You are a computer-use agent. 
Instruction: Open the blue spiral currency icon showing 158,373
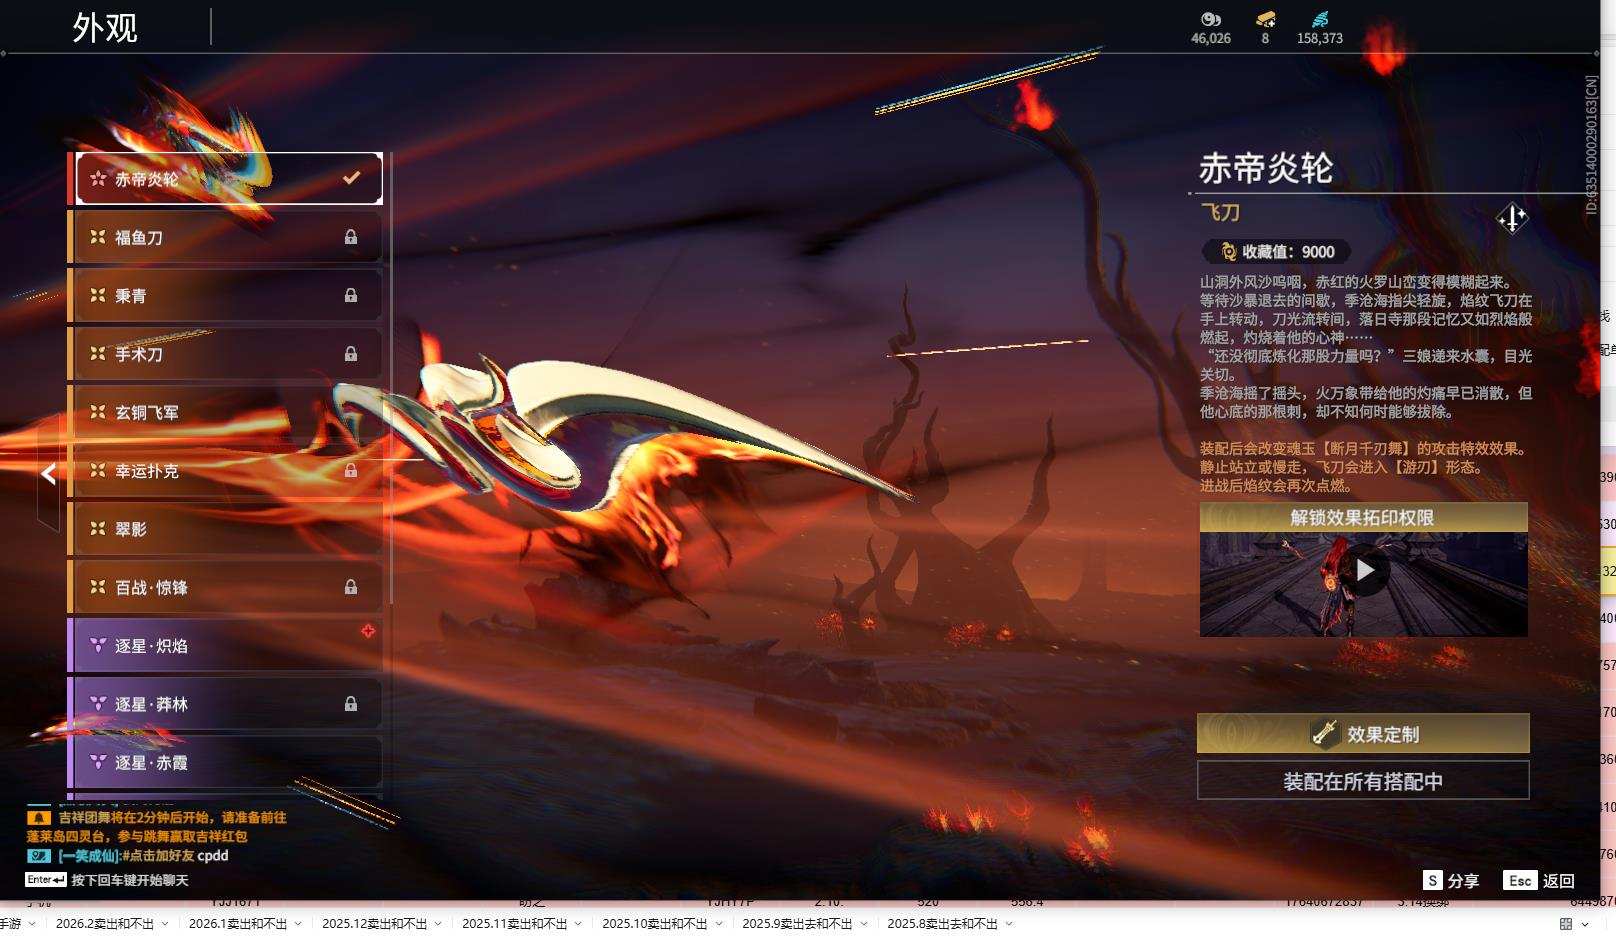[1320, 17]
